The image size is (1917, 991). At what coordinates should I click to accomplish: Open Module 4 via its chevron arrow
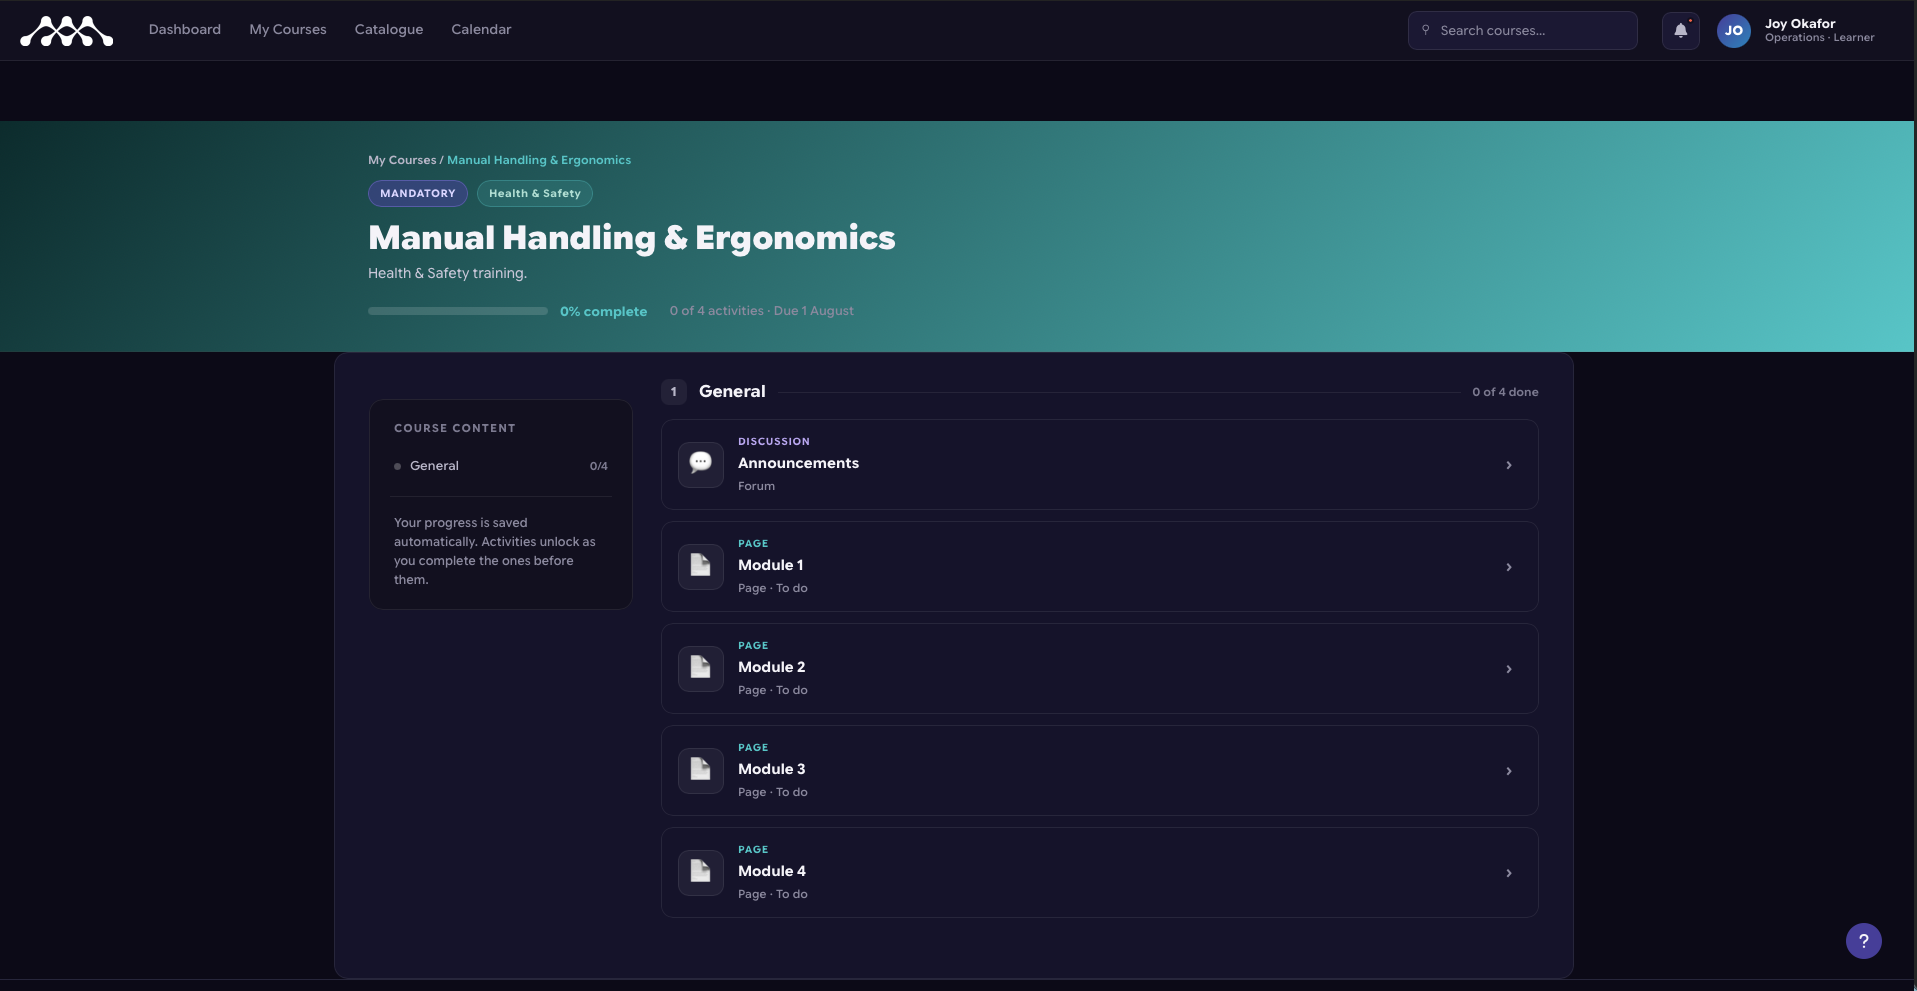1509,873
